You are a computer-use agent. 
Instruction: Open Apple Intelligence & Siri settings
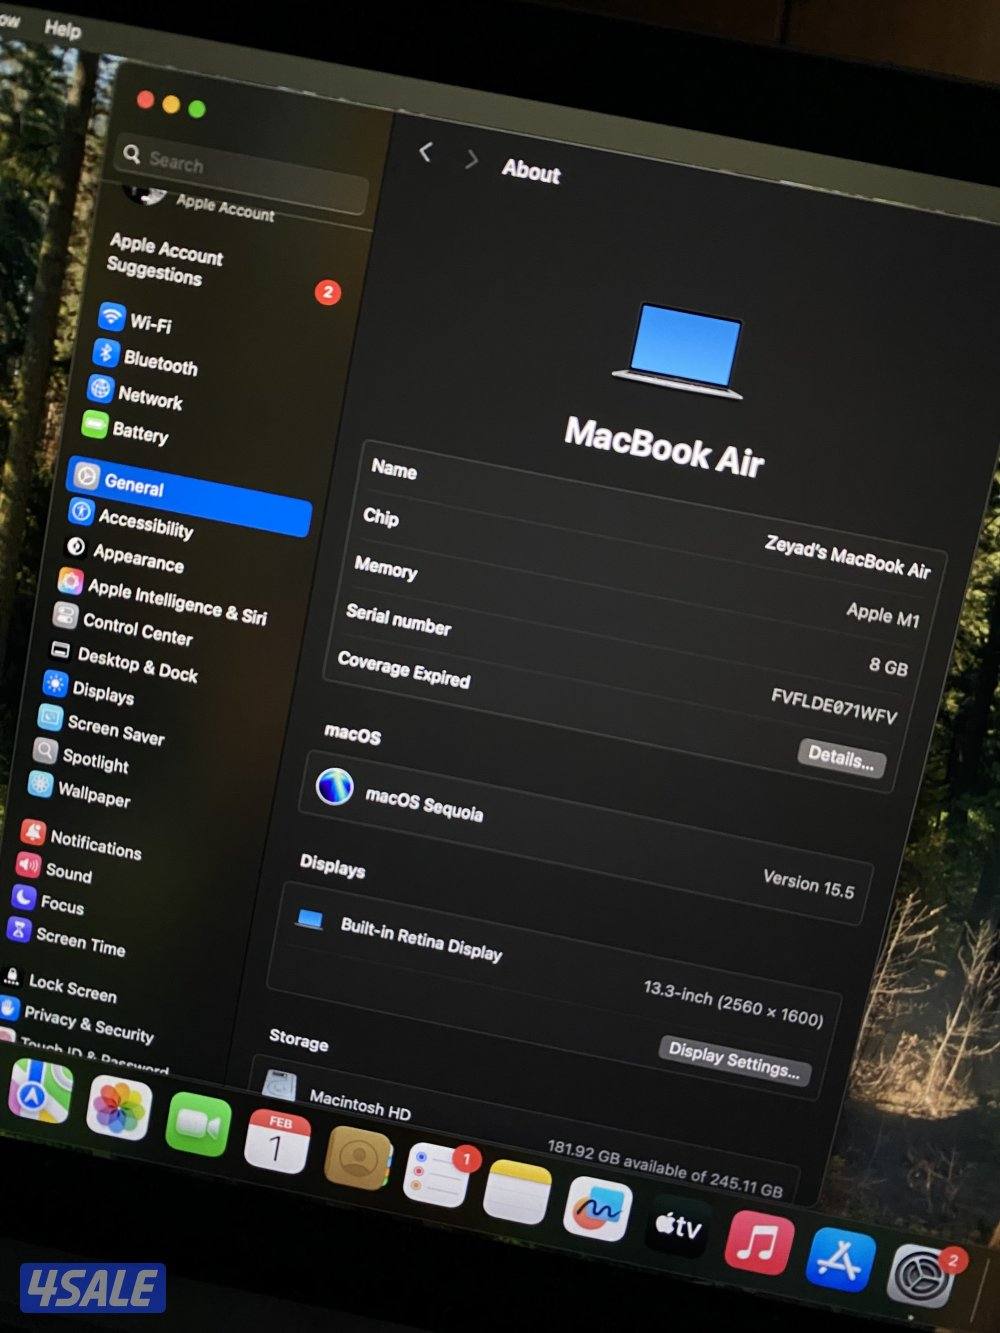tap(176, 601)
